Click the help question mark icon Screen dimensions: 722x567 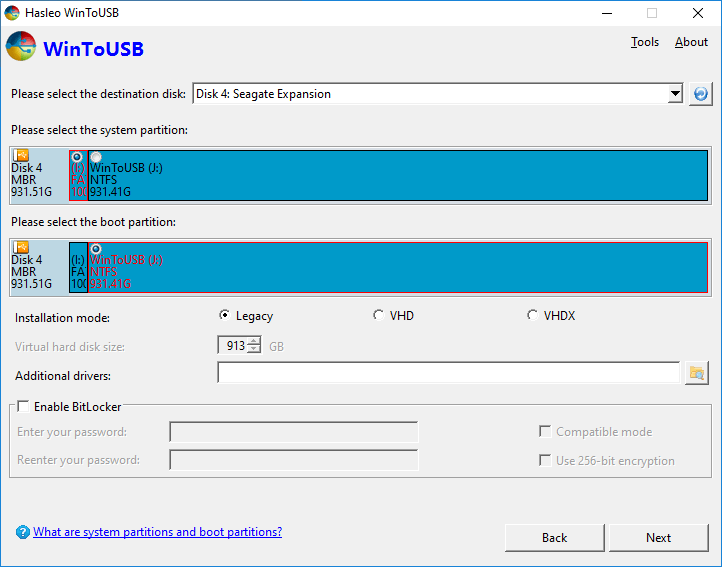click(22, 533)
